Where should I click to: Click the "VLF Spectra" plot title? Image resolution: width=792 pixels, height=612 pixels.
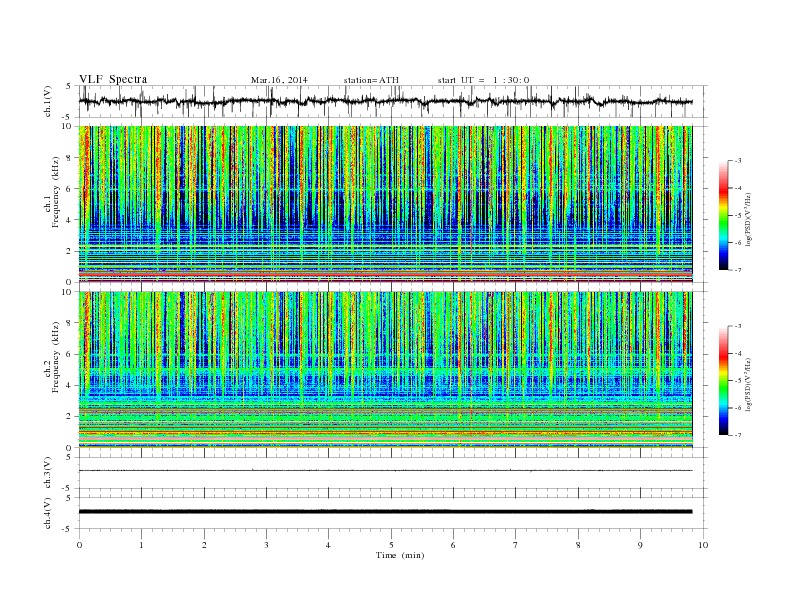tap(113, 79)
